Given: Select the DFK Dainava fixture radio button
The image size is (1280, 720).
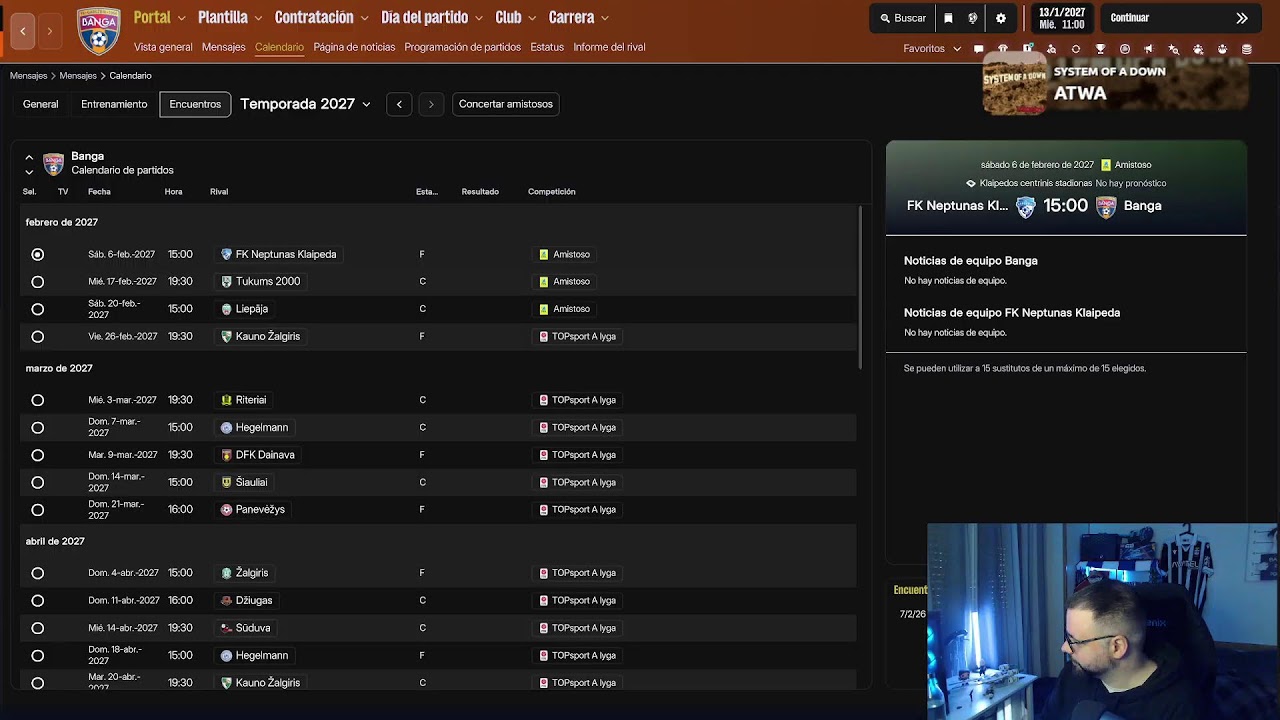Looking at the screenshot, I should pos(37,455).
